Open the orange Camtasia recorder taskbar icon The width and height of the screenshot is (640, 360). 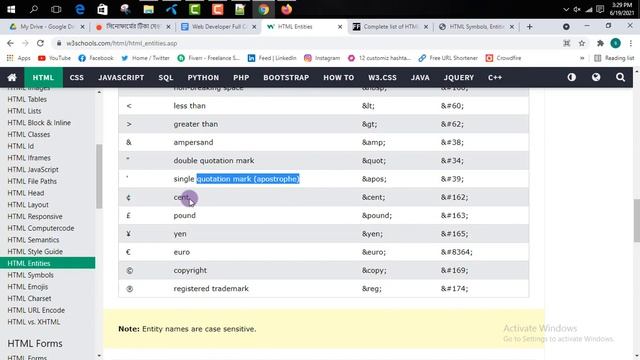point(218,9)
